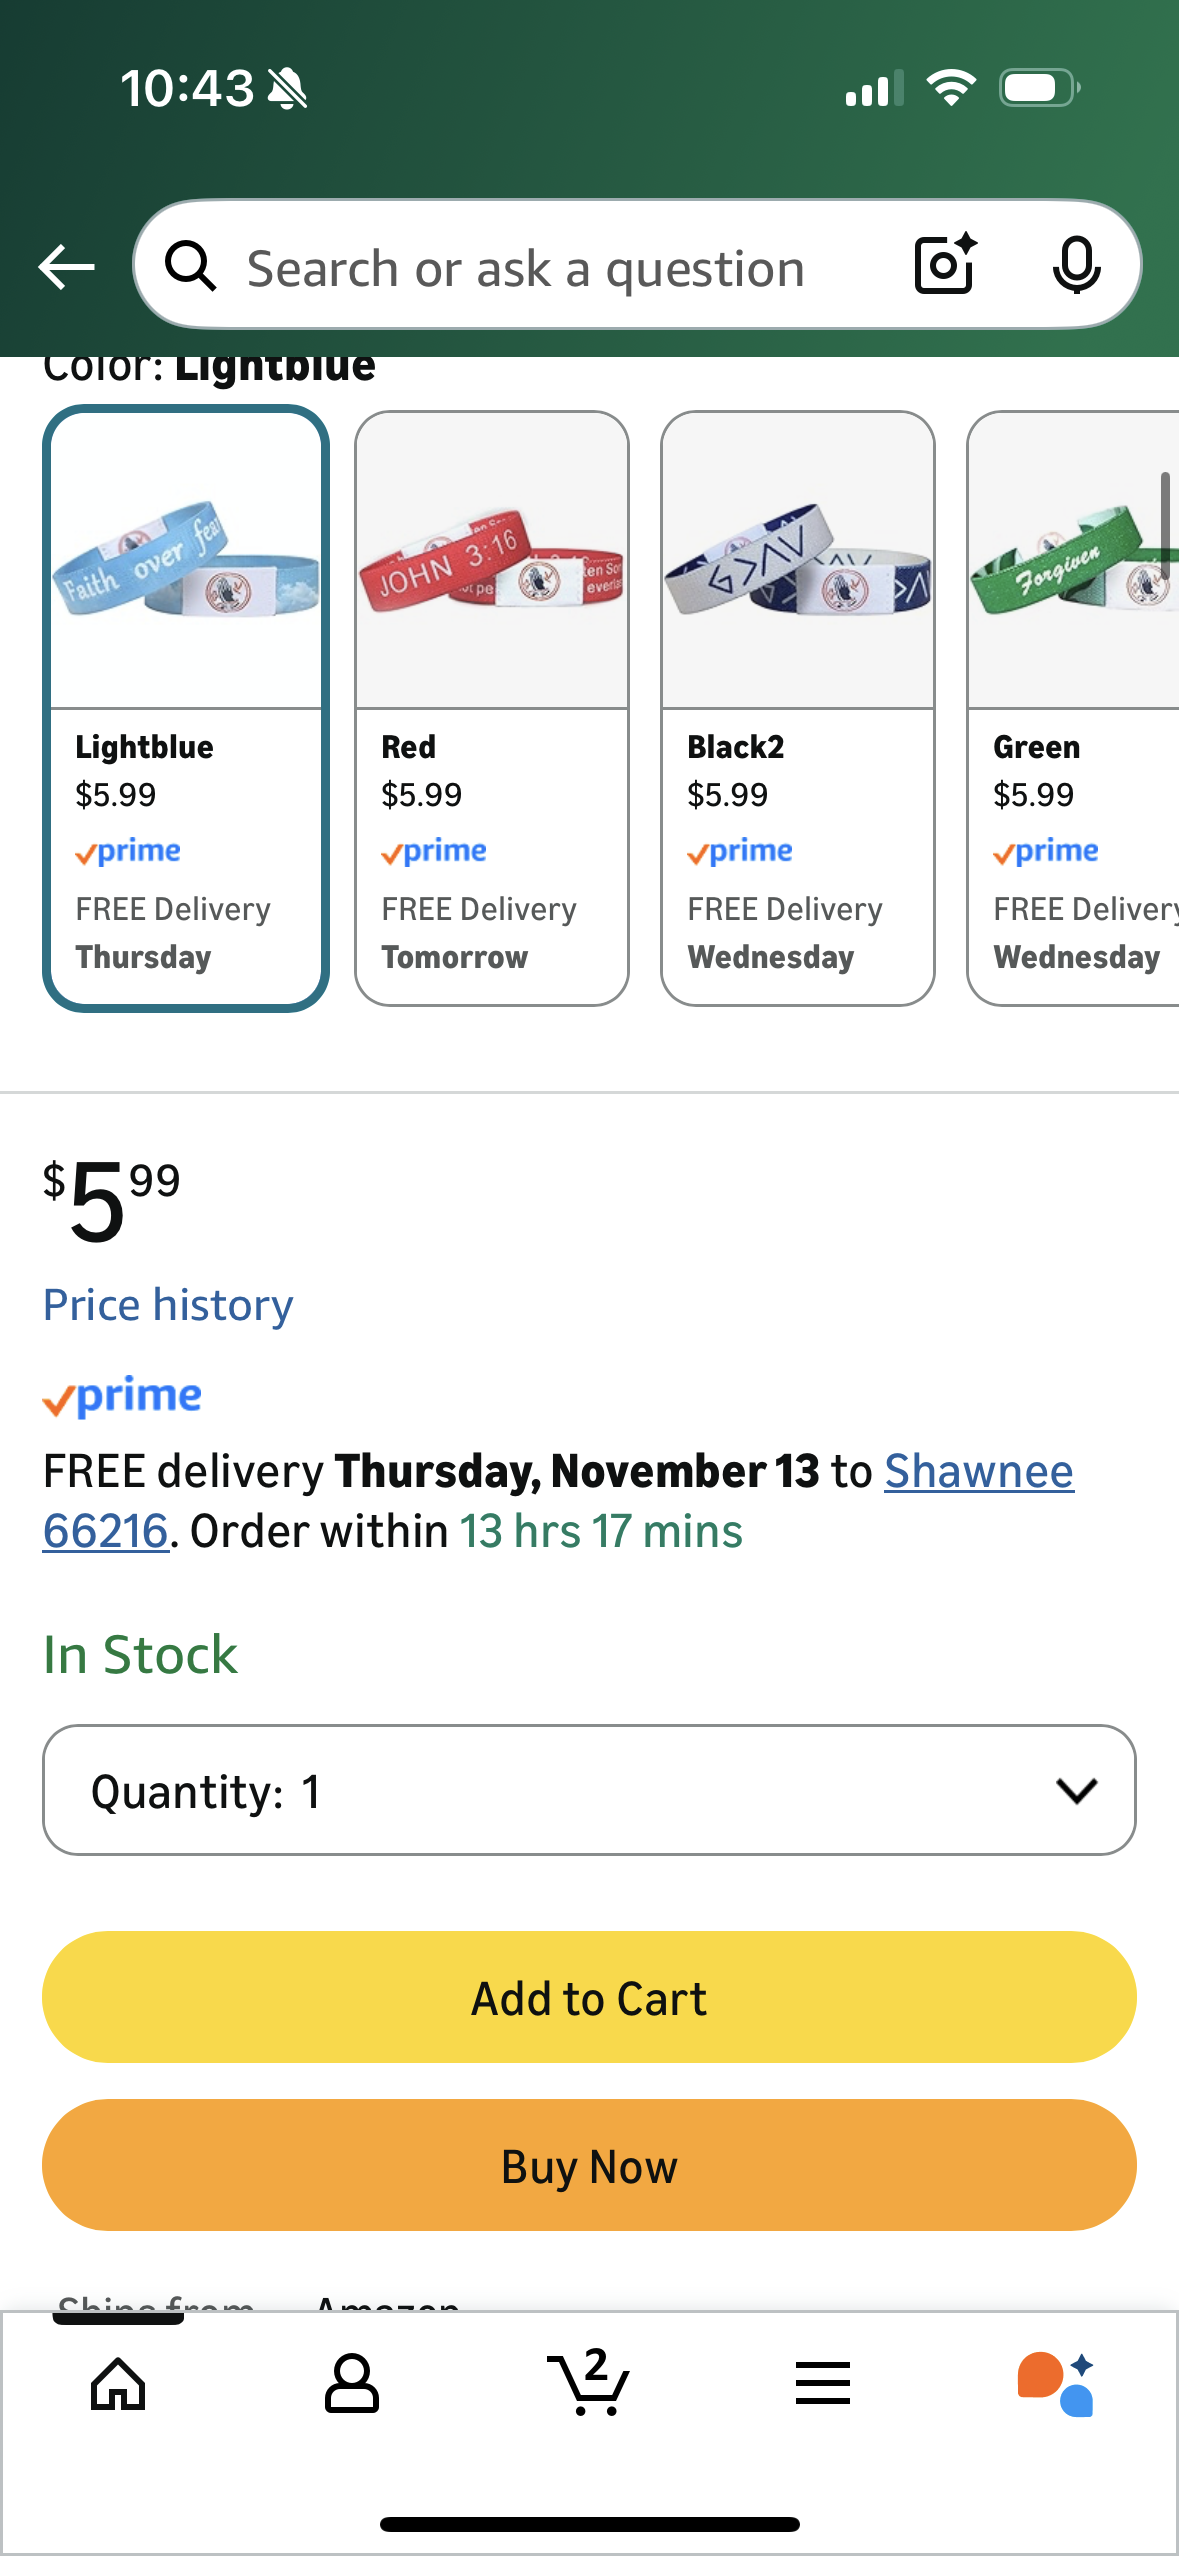Select the Lightblue color option
The height and width of the screenshot is (2556, 1179).
click(186, 708)
